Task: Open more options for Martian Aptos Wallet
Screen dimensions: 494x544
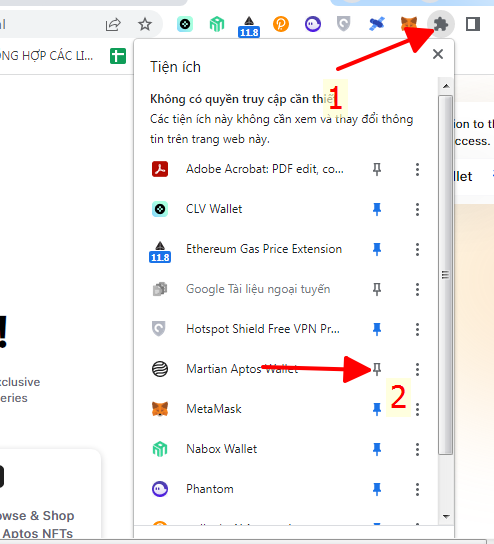Action: (x=417, y=369)
